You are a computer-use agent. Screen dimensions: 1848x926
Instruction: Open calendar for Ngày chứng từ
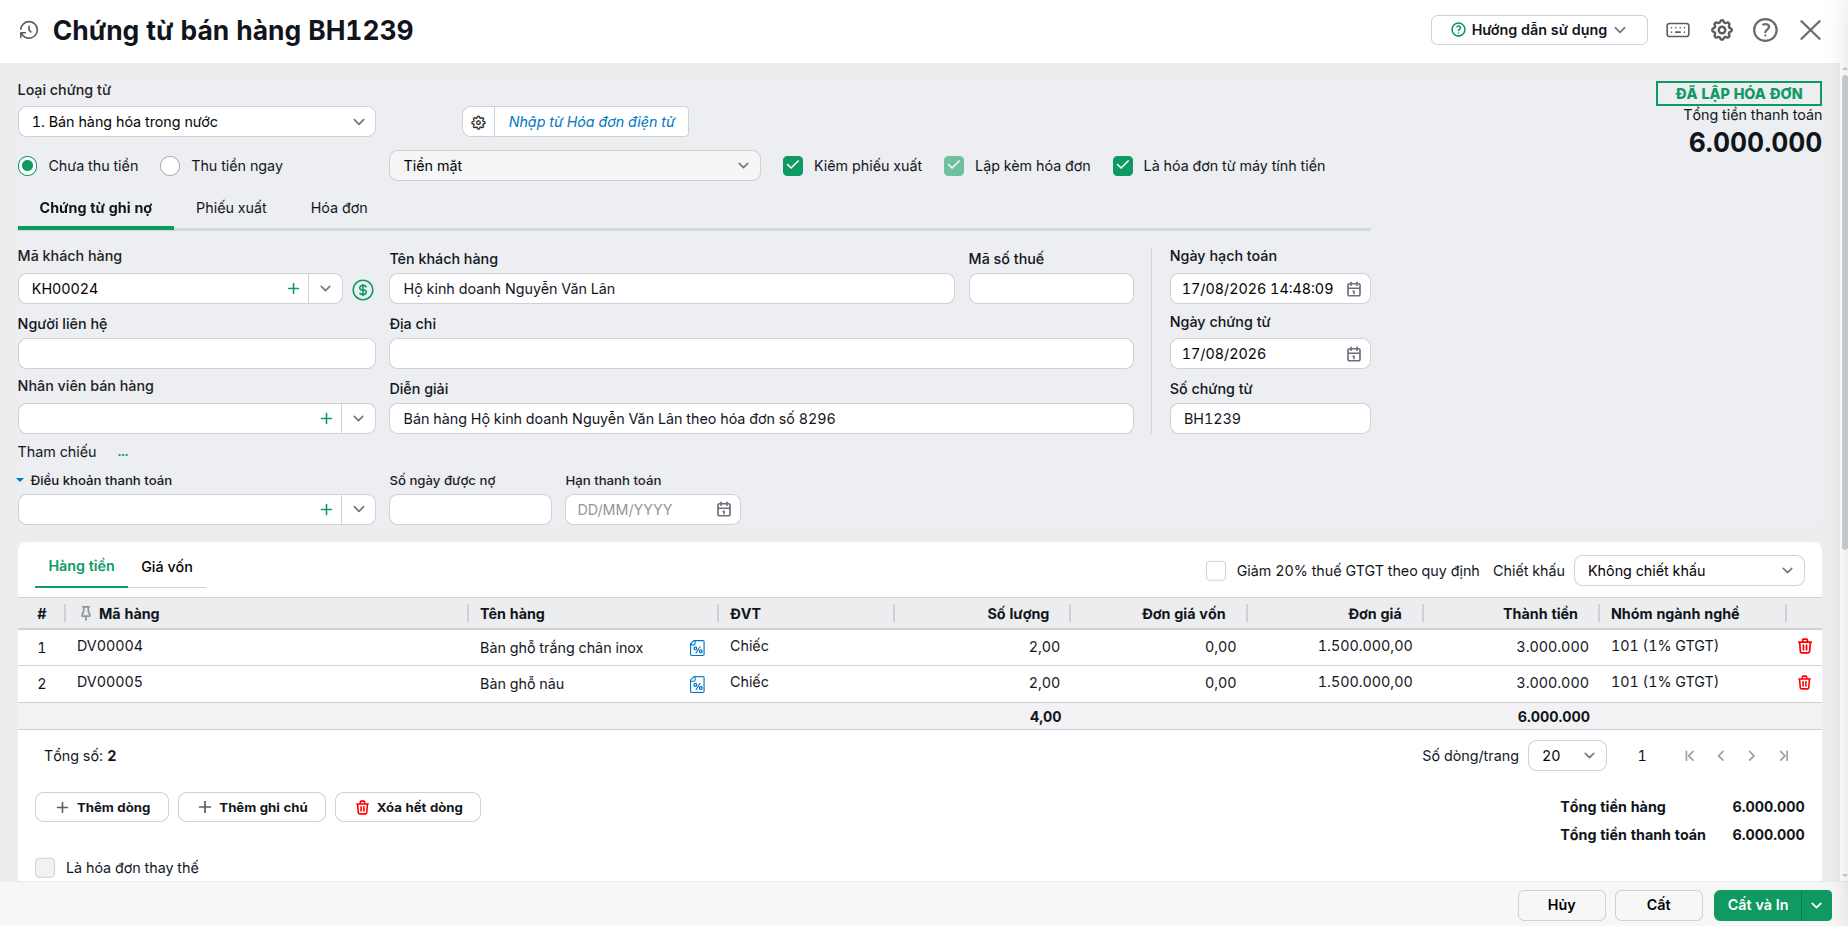(1354, 354)
